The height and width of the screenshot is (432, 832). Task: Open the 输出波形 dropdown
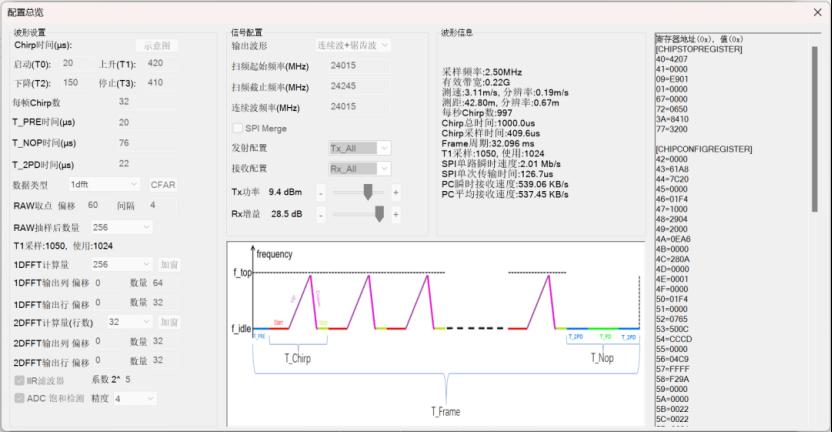353,46
